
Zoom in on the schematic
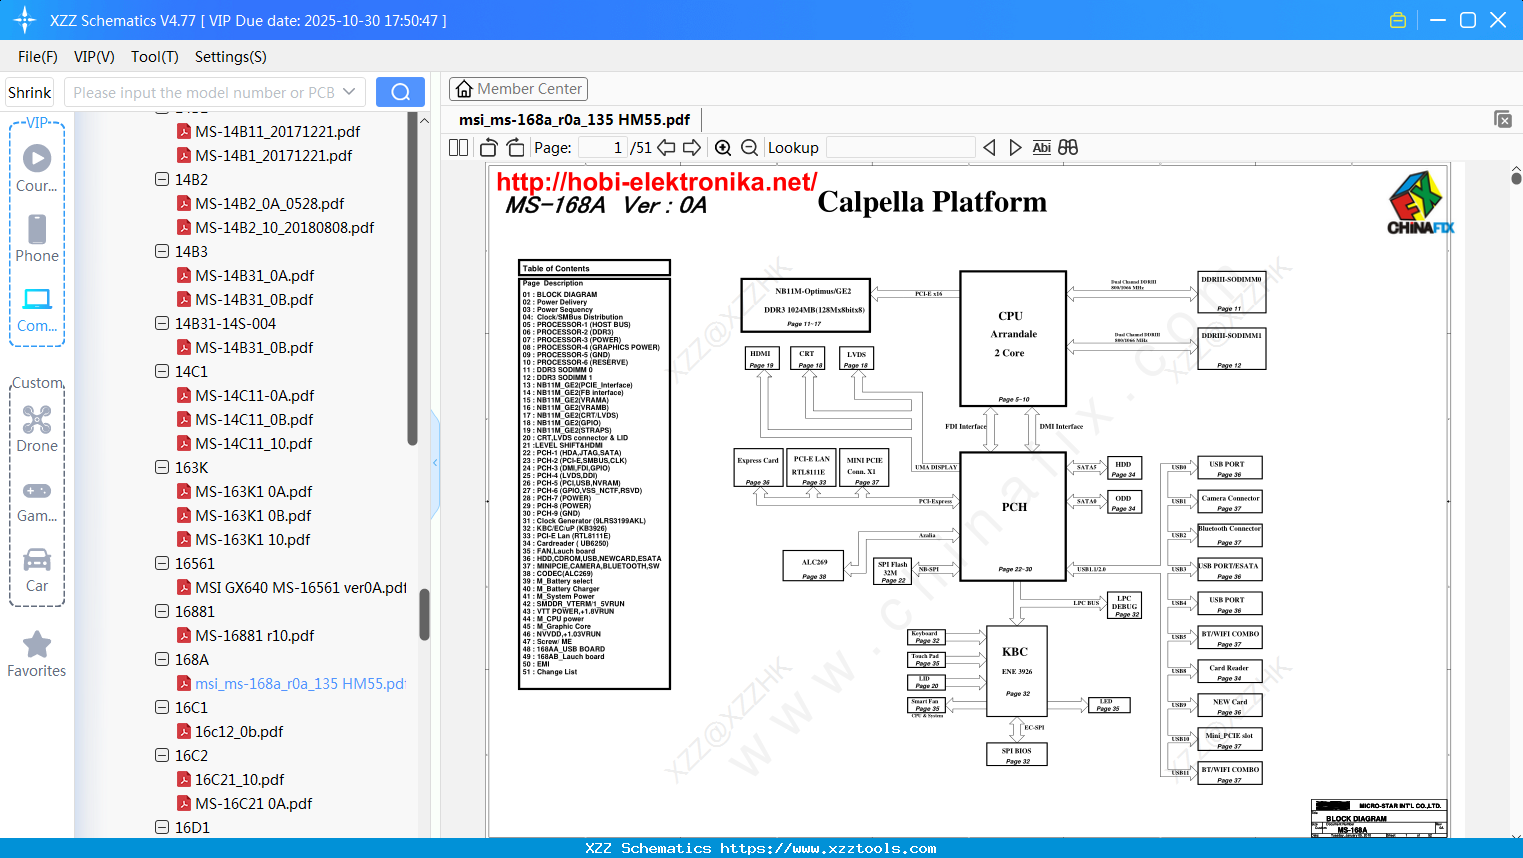[x=723, y=148]
